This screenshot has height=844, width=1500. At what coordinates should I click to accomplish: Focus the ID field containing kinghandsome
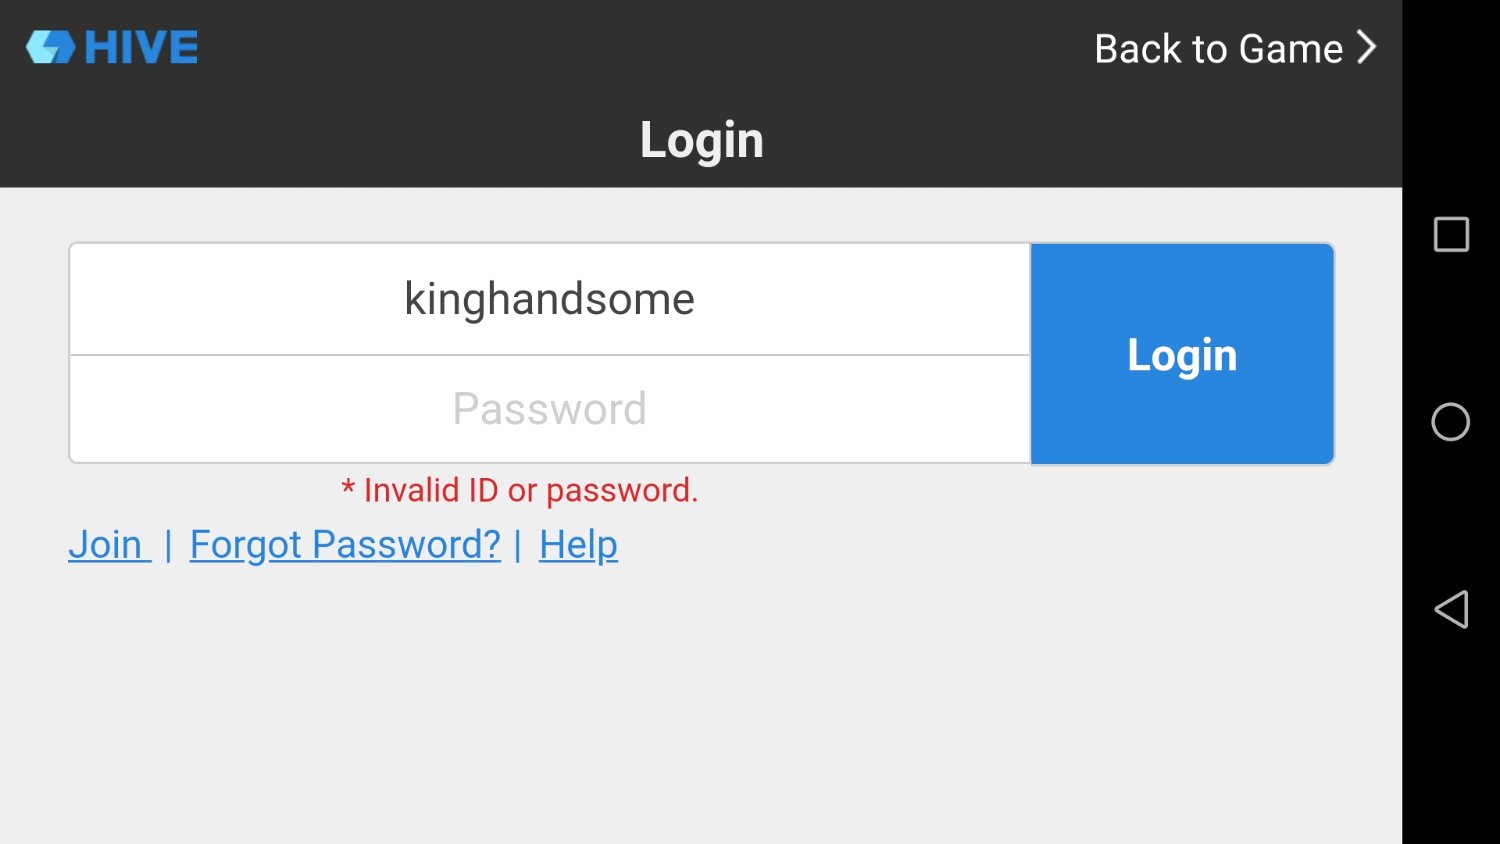[x=549, y=299]
